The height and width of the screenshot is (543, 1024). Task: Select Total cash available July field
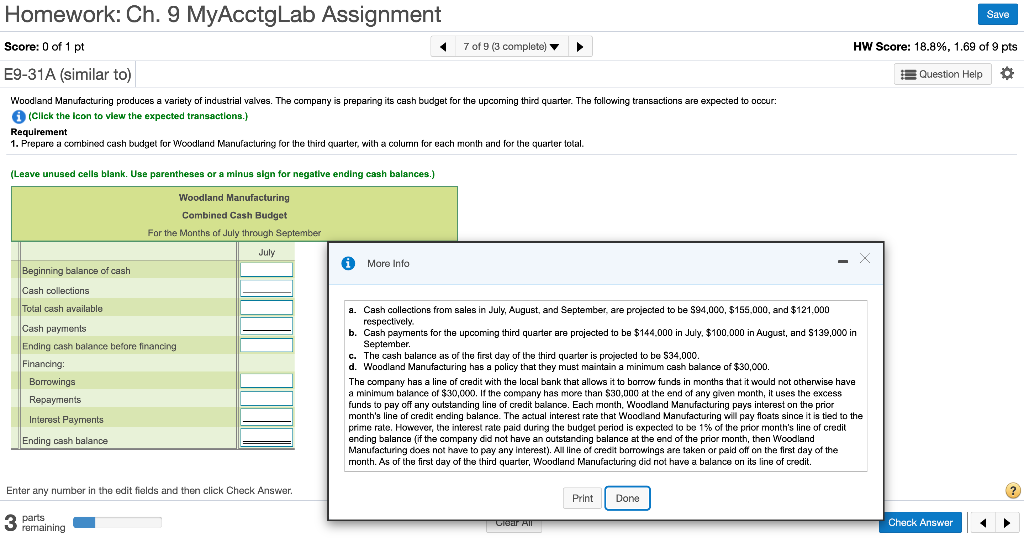pos(266,308)
